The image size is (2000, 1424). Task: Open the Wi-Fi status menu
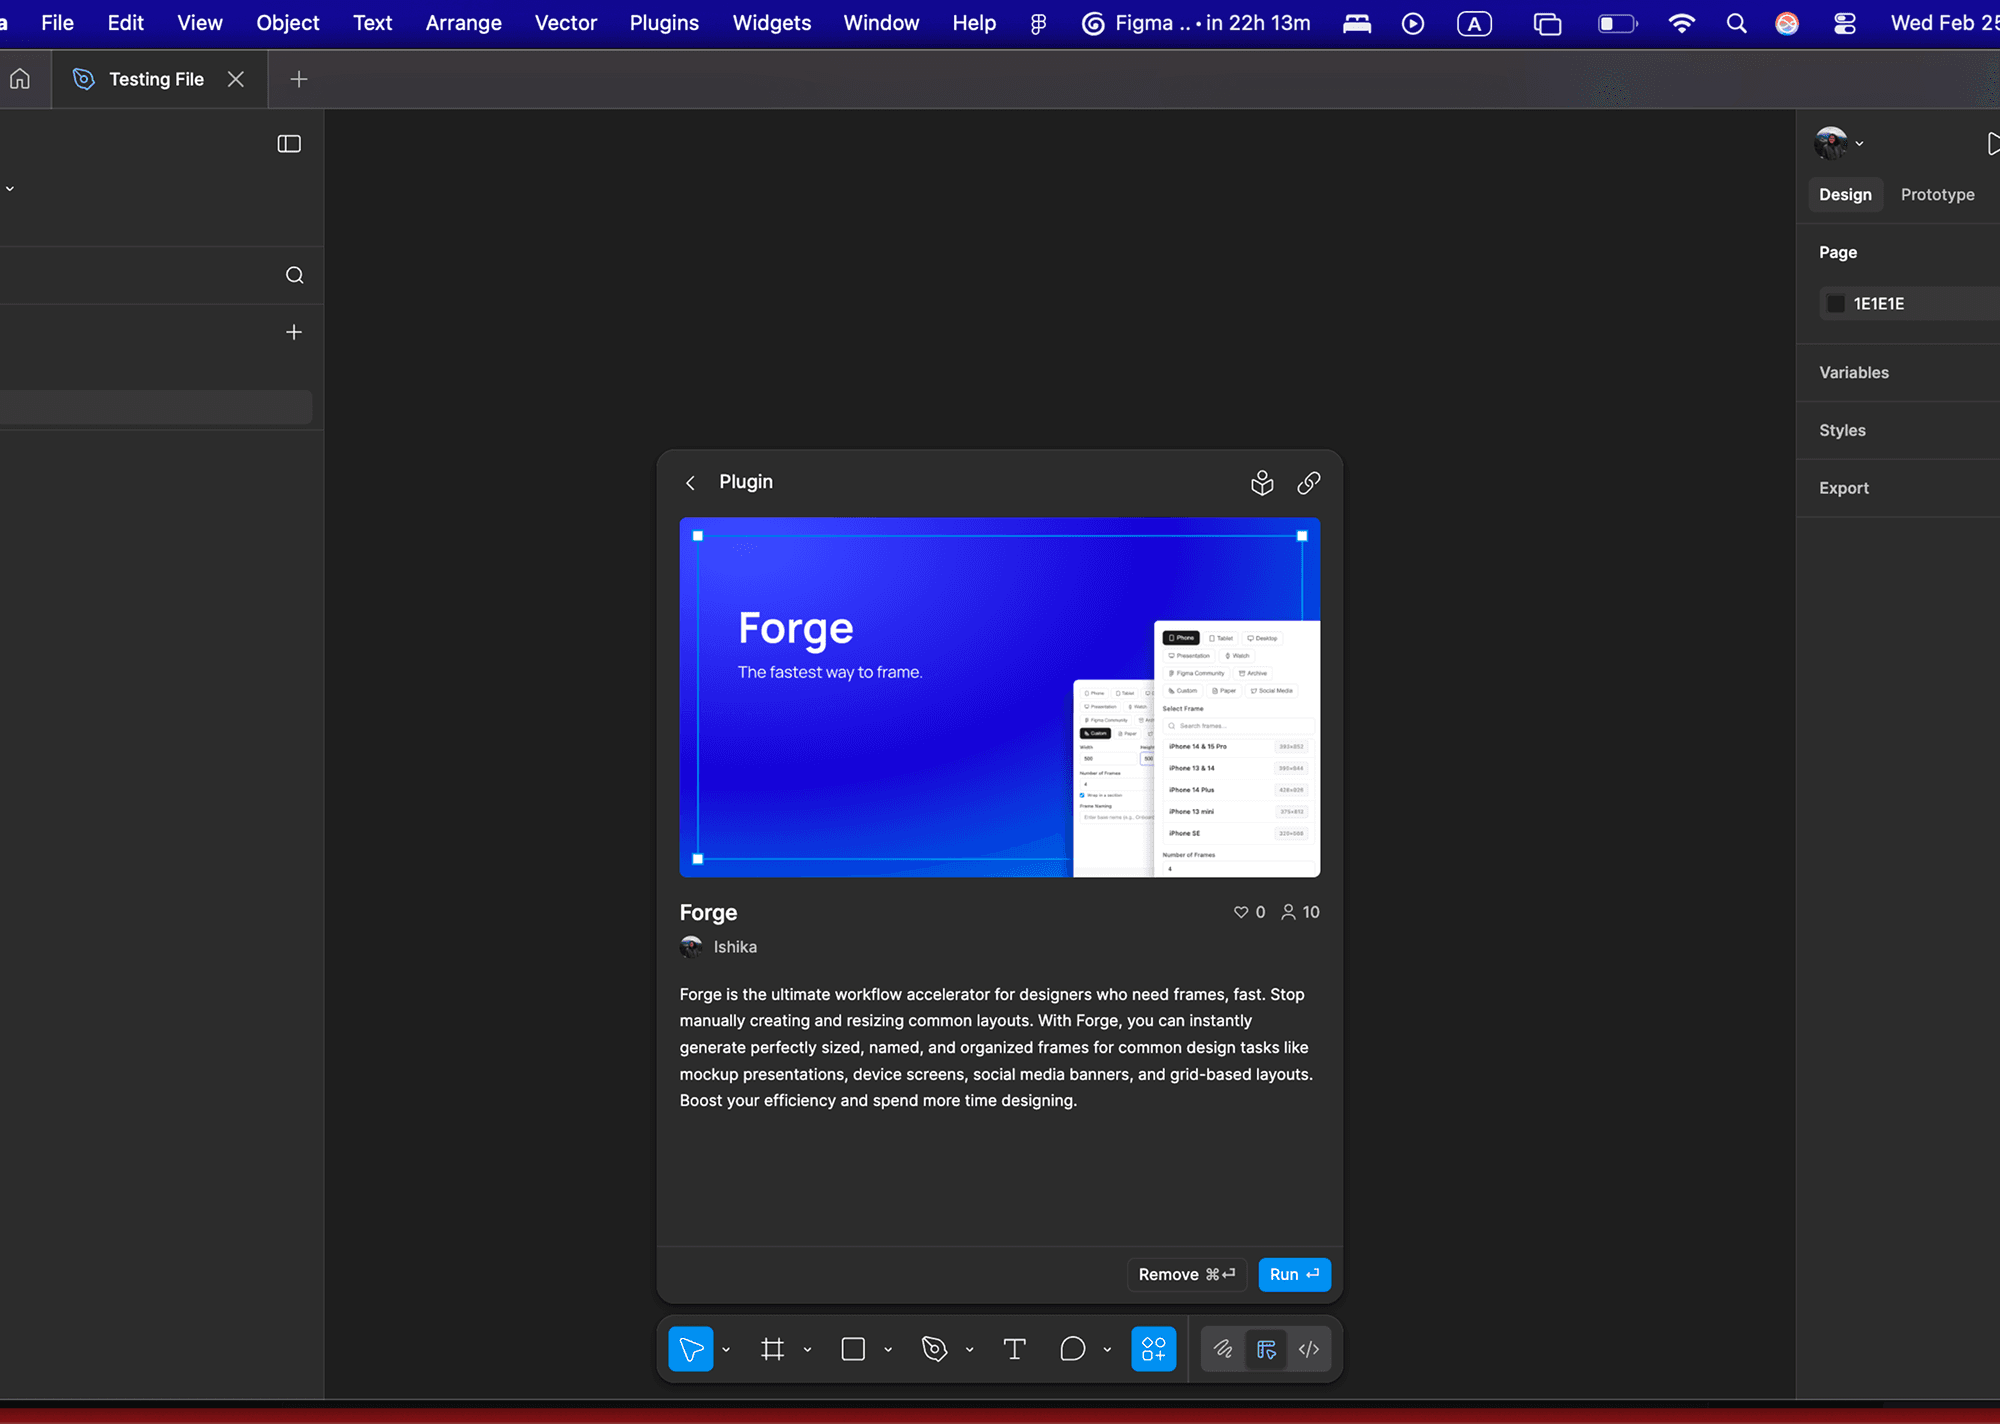pyautogui.click(x=1682, y=23)
